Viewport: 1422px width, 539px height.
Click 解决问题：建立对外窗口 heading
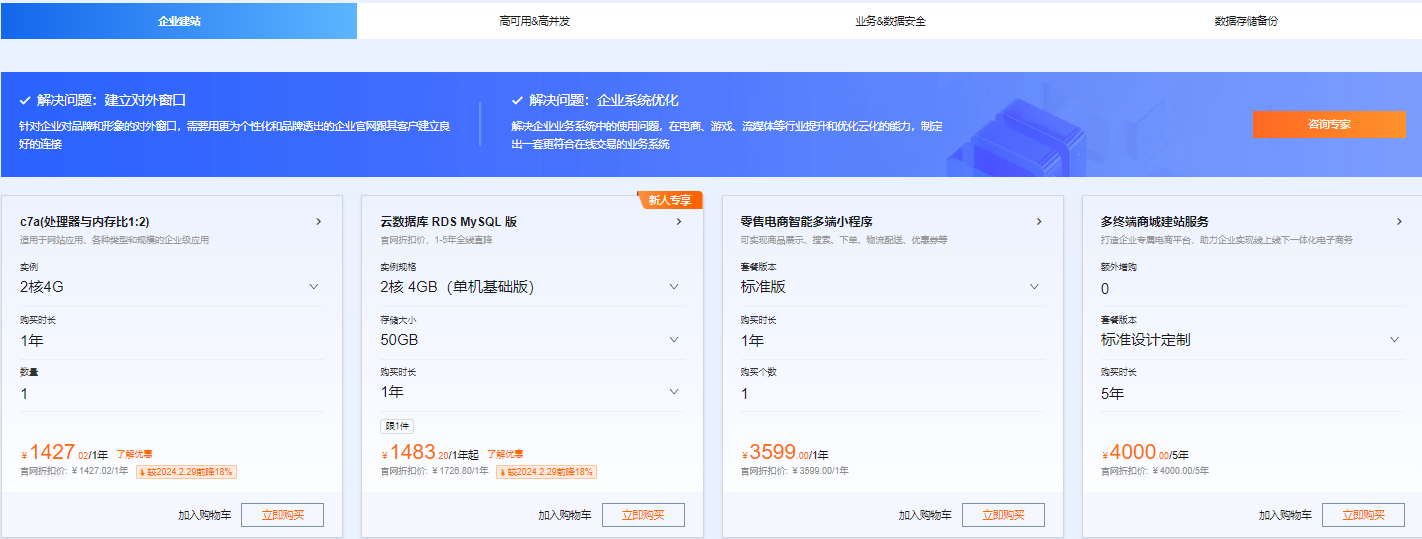point(112,100)
